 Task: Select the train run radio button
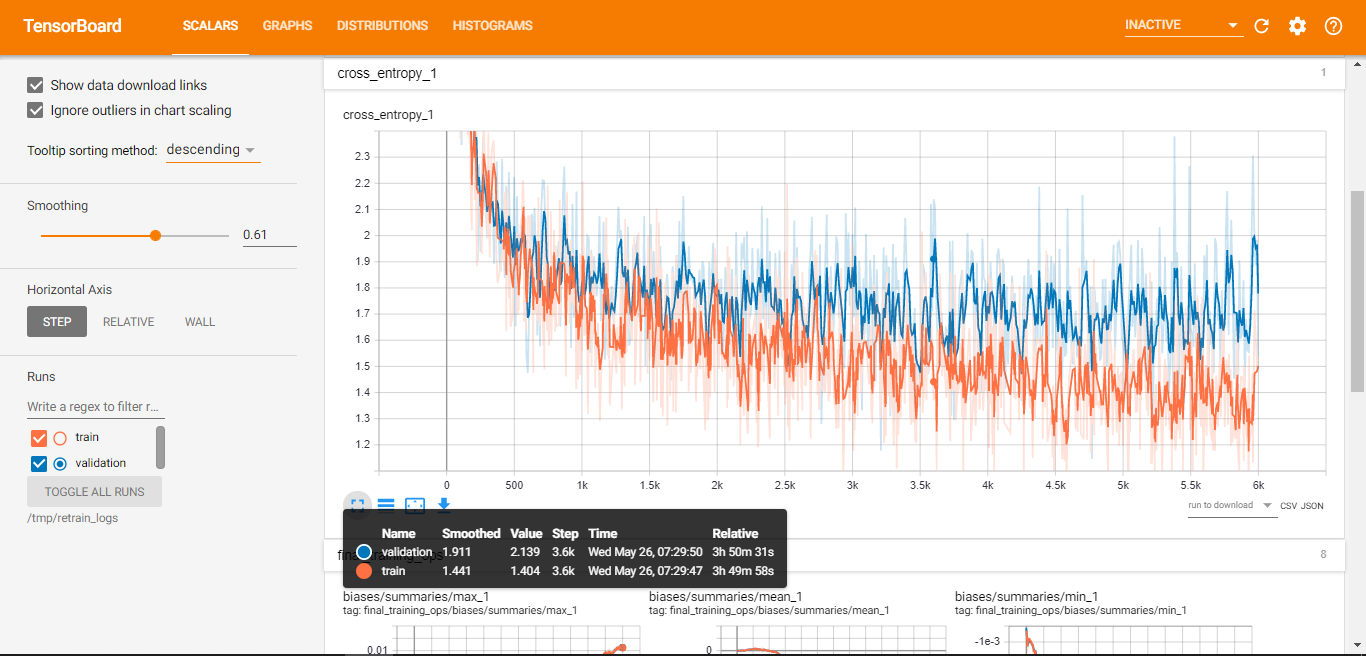(60, 438)
